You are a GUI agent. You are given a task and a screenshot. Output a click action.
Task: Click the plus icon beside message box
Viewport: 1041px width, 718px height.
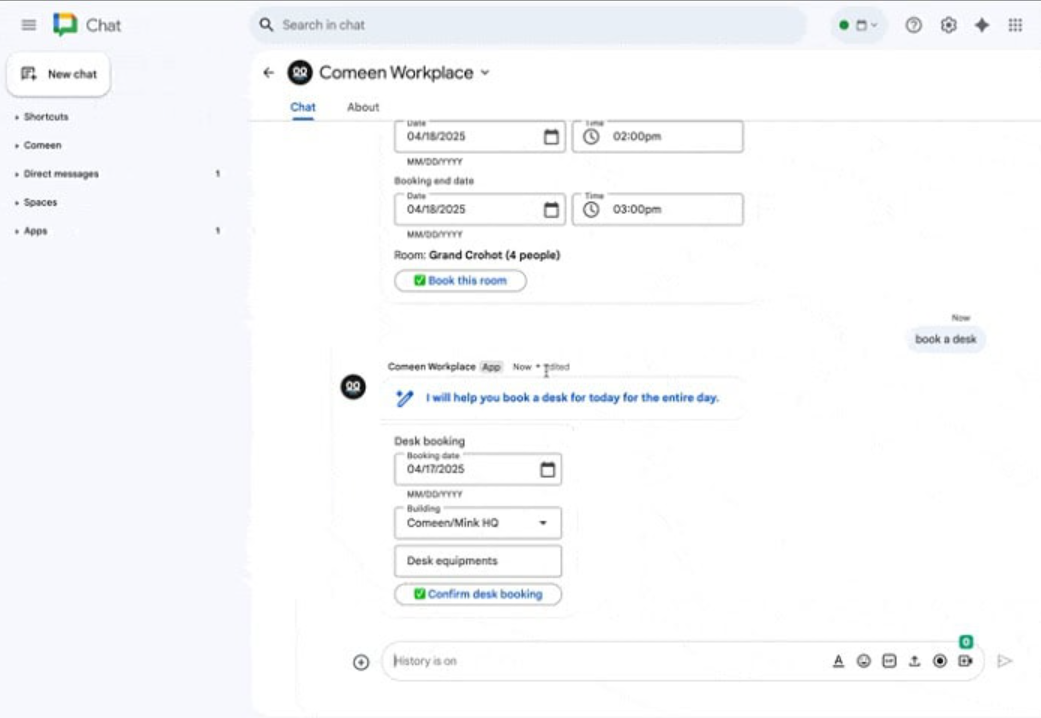click(361, 662)
